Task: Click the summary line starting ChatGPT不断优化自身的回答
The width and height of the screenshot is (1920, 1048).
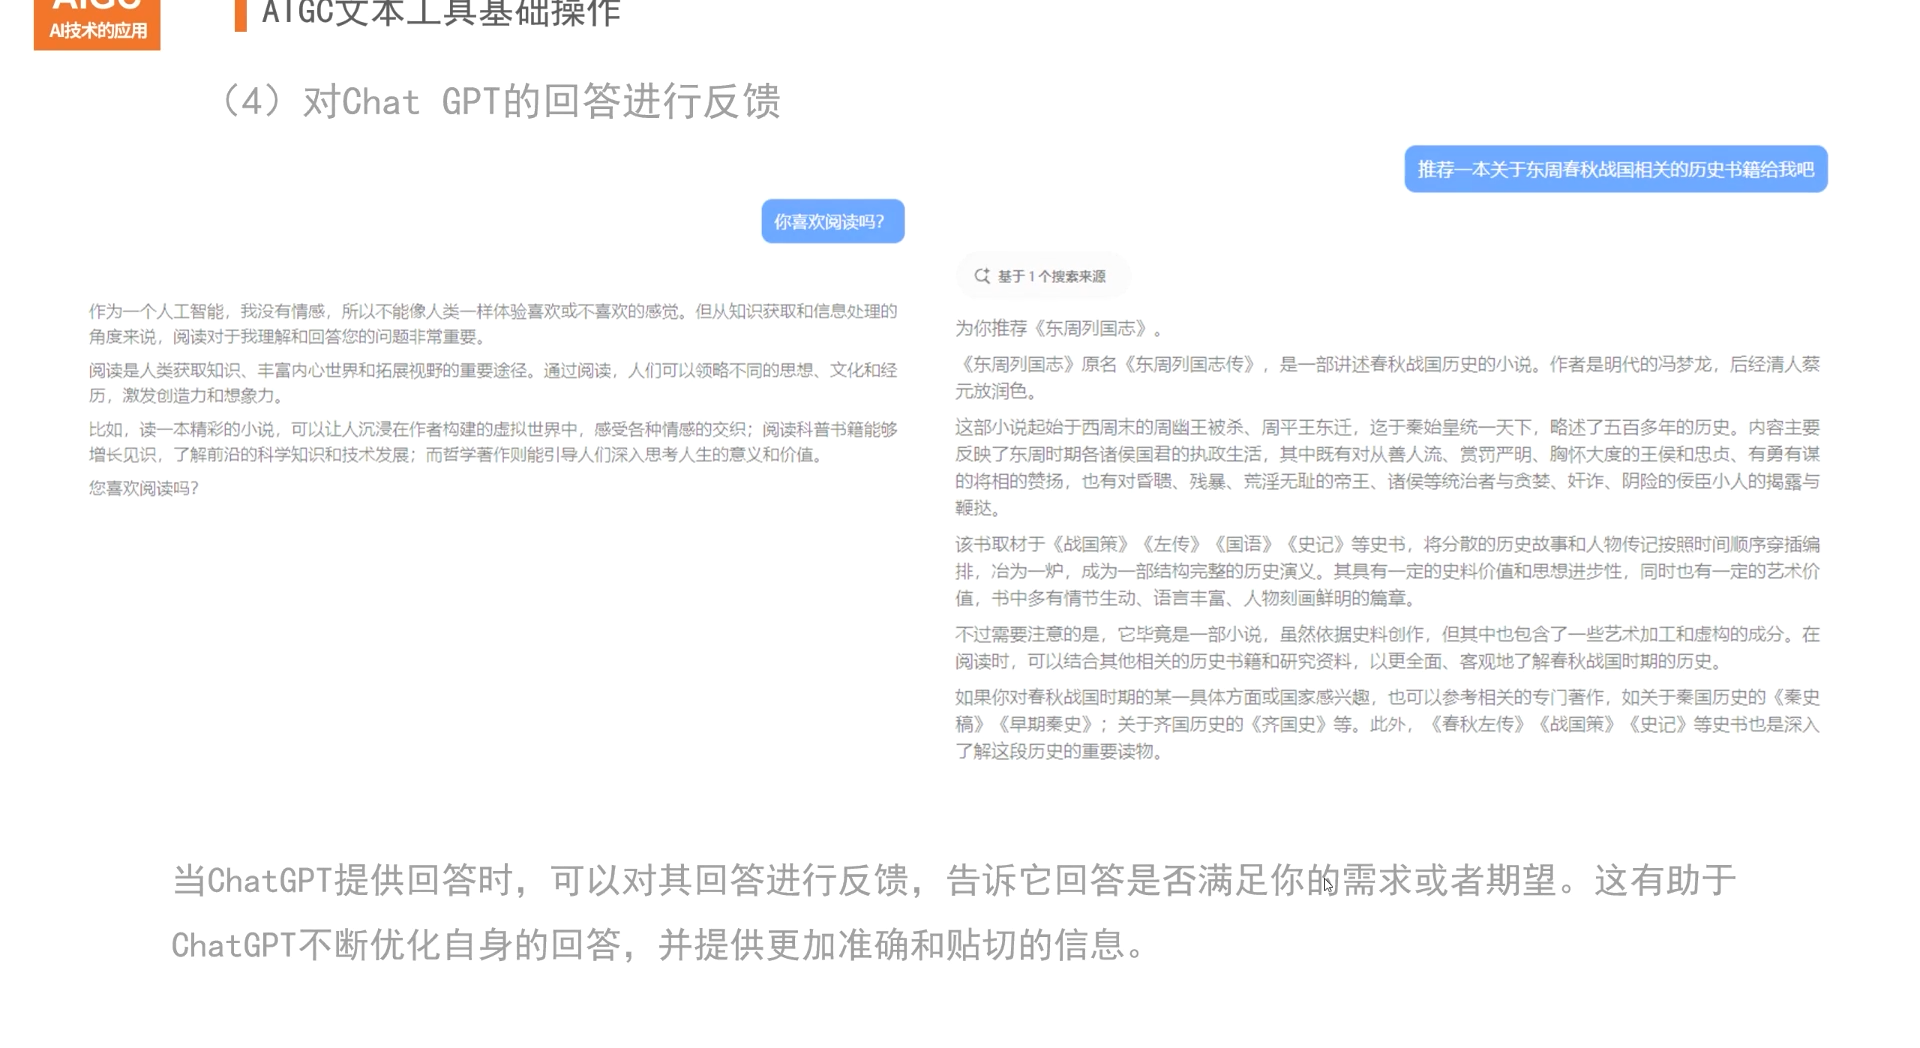Action: [660, 944]
